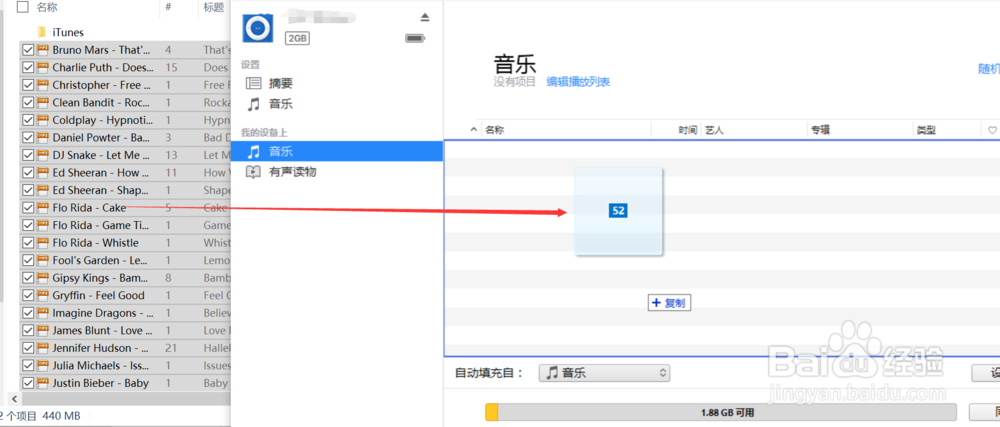Click file icon of Justin Bieber - Baby

pos(43,383)
